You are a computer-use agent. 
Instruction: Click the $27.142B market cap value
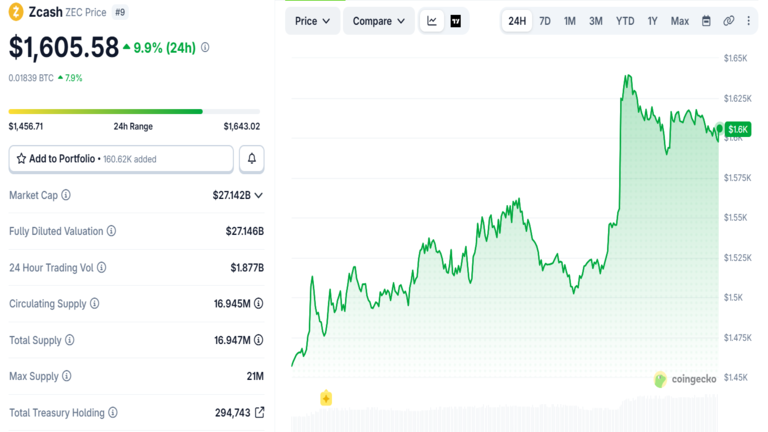point(232,195)
